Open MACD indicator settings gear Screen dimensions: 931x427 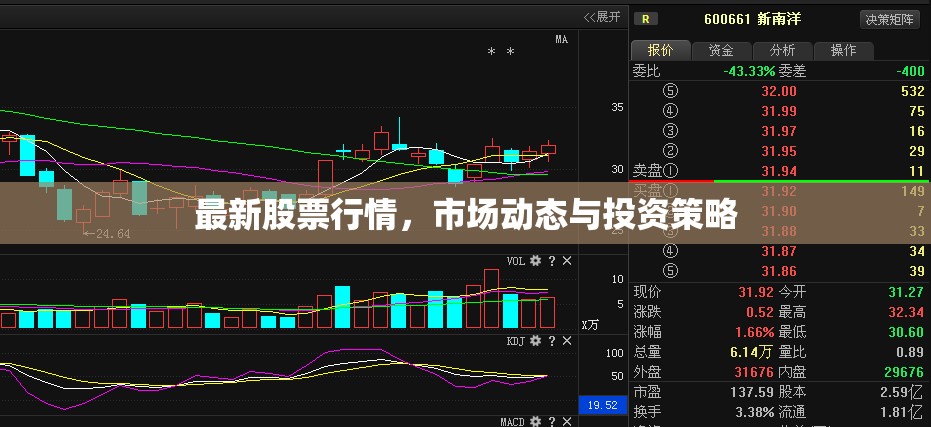pyautogui.click(x=536, y=422)
